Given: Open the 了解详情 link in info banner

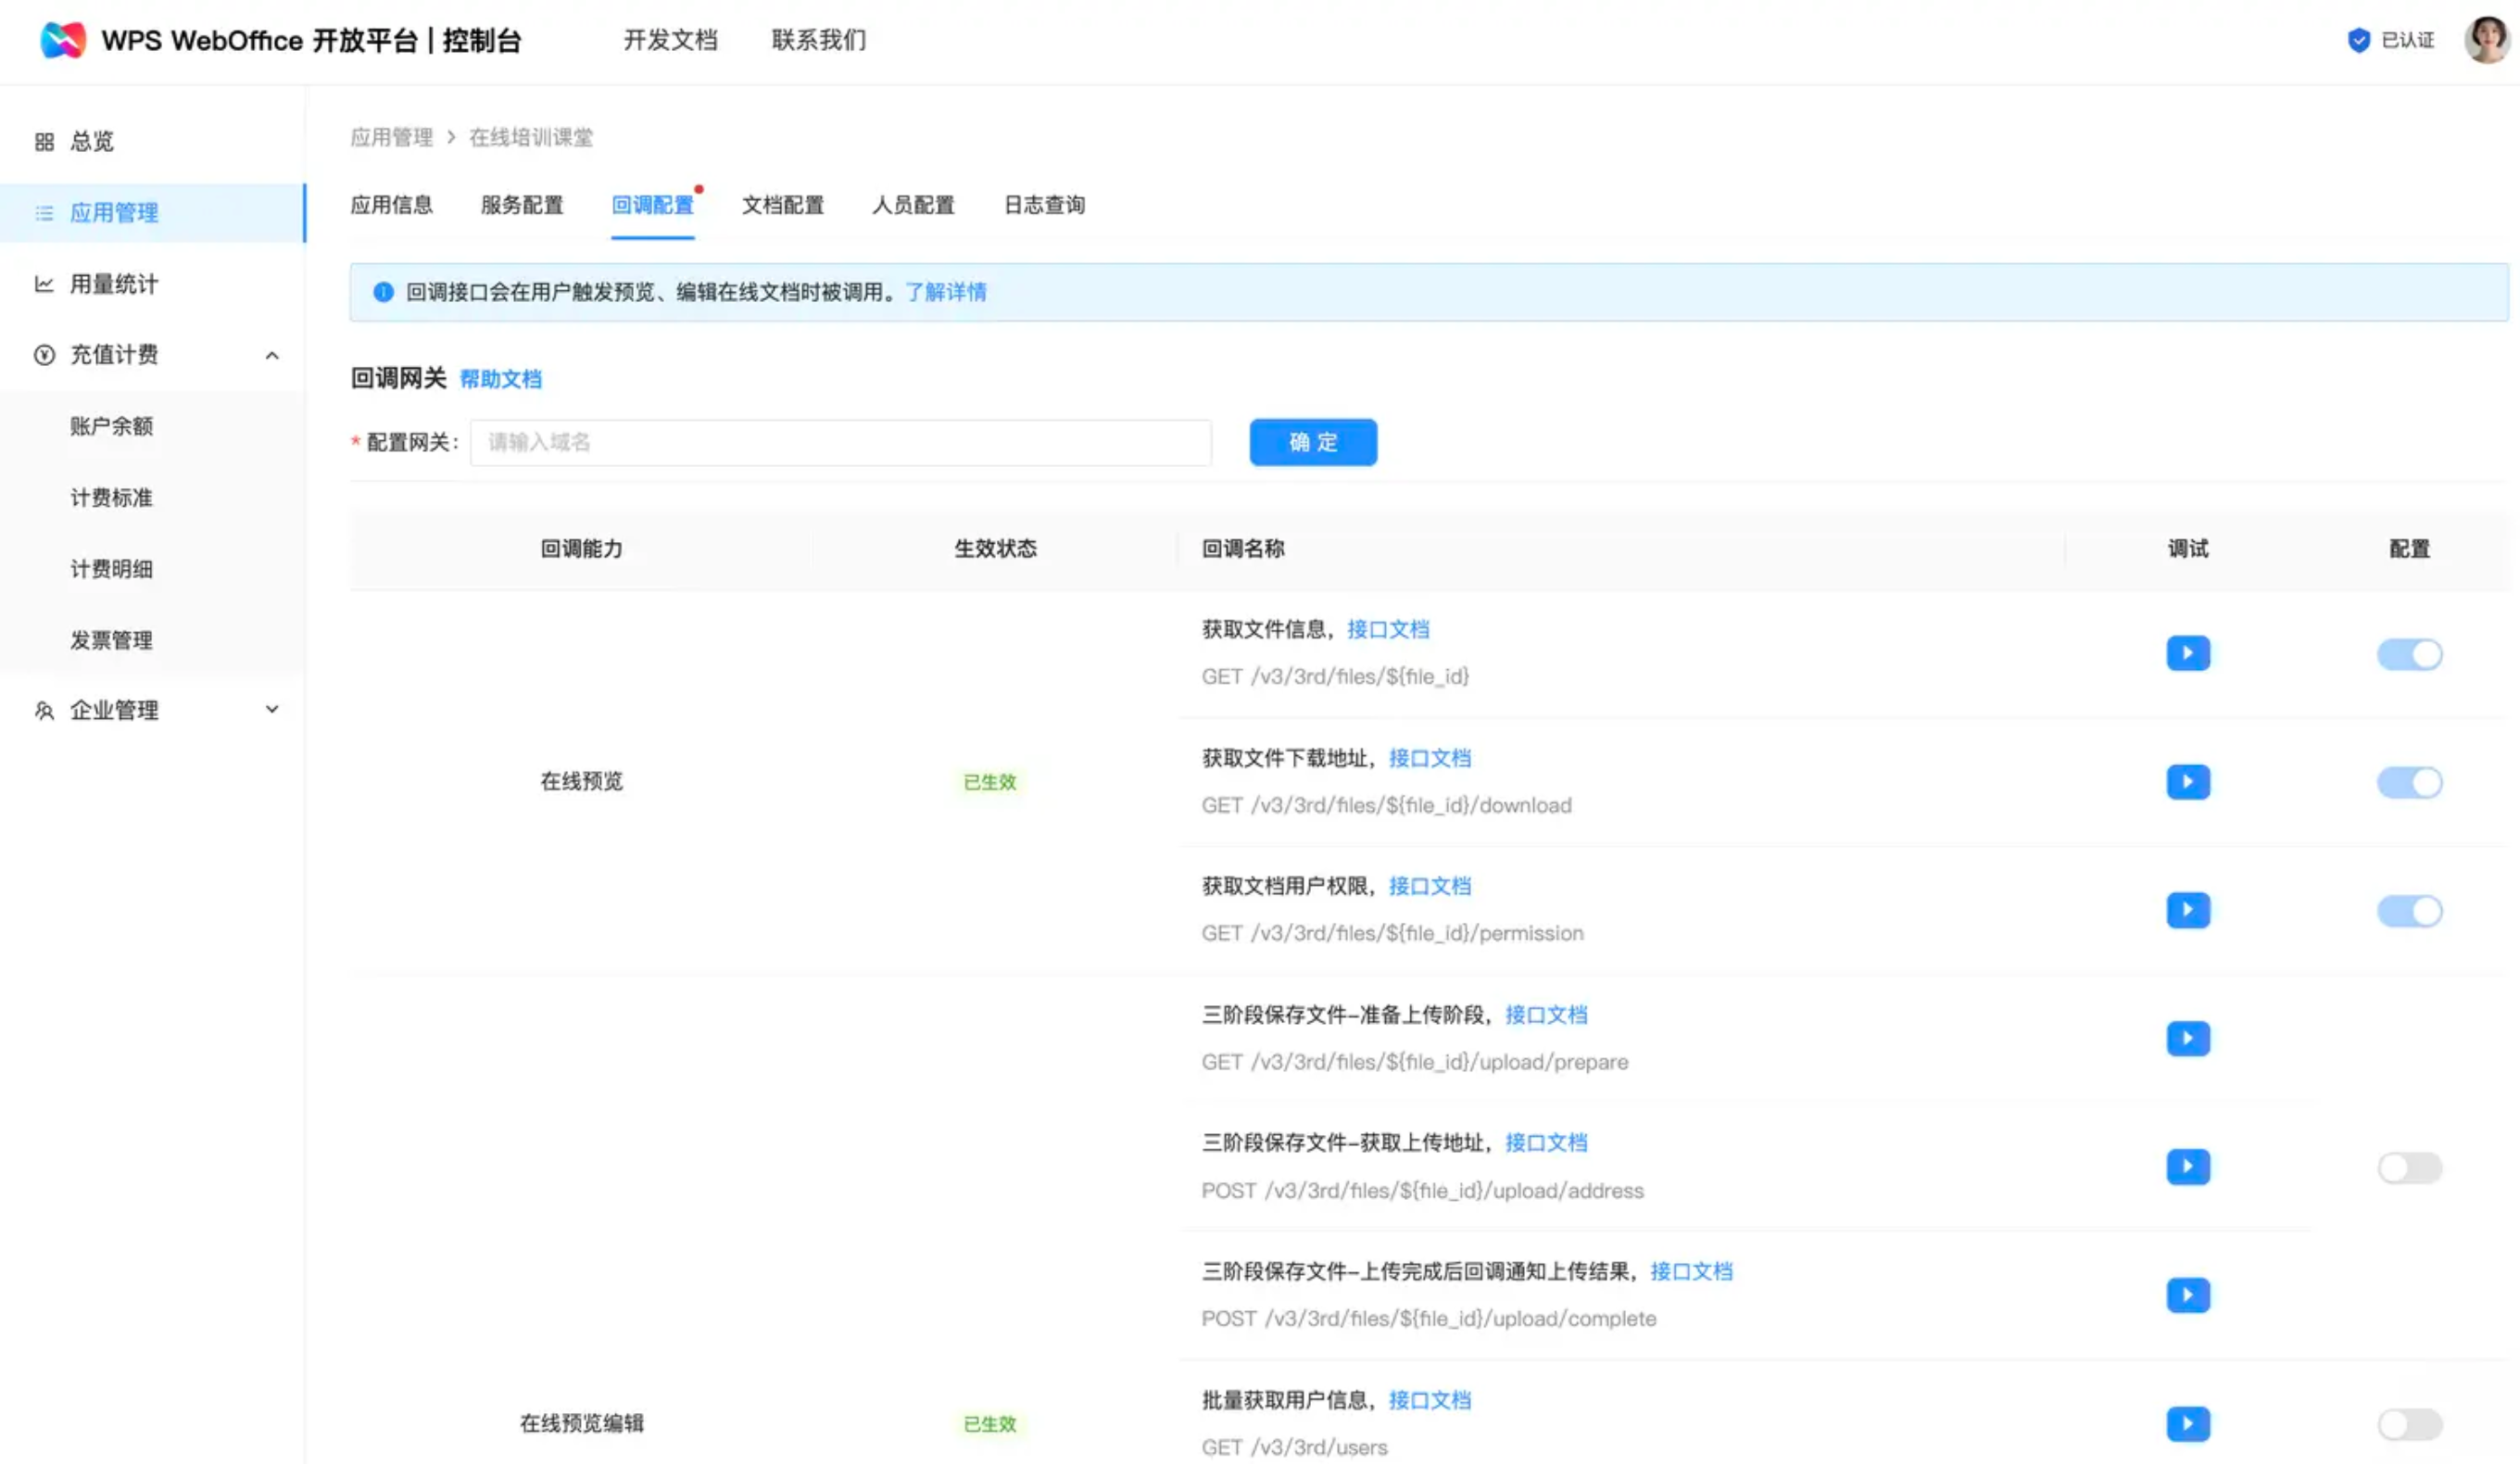Looking at the screenshot, I should [945, 292].
